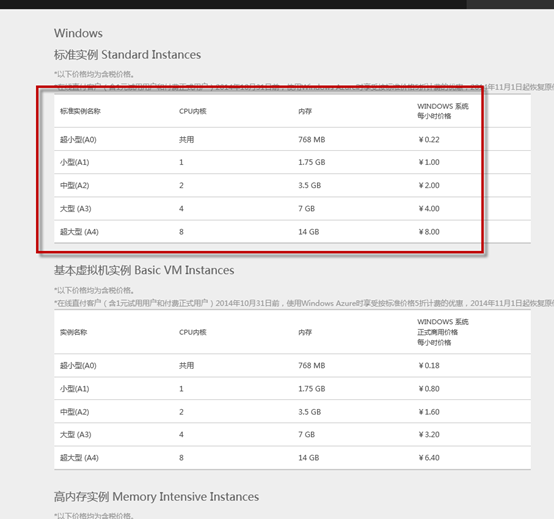The height and width of the screenshot is (519, 554).
Task: Select the 基本虚拟机实例 Basic VM Instances heading
Action: coord(144,270)
